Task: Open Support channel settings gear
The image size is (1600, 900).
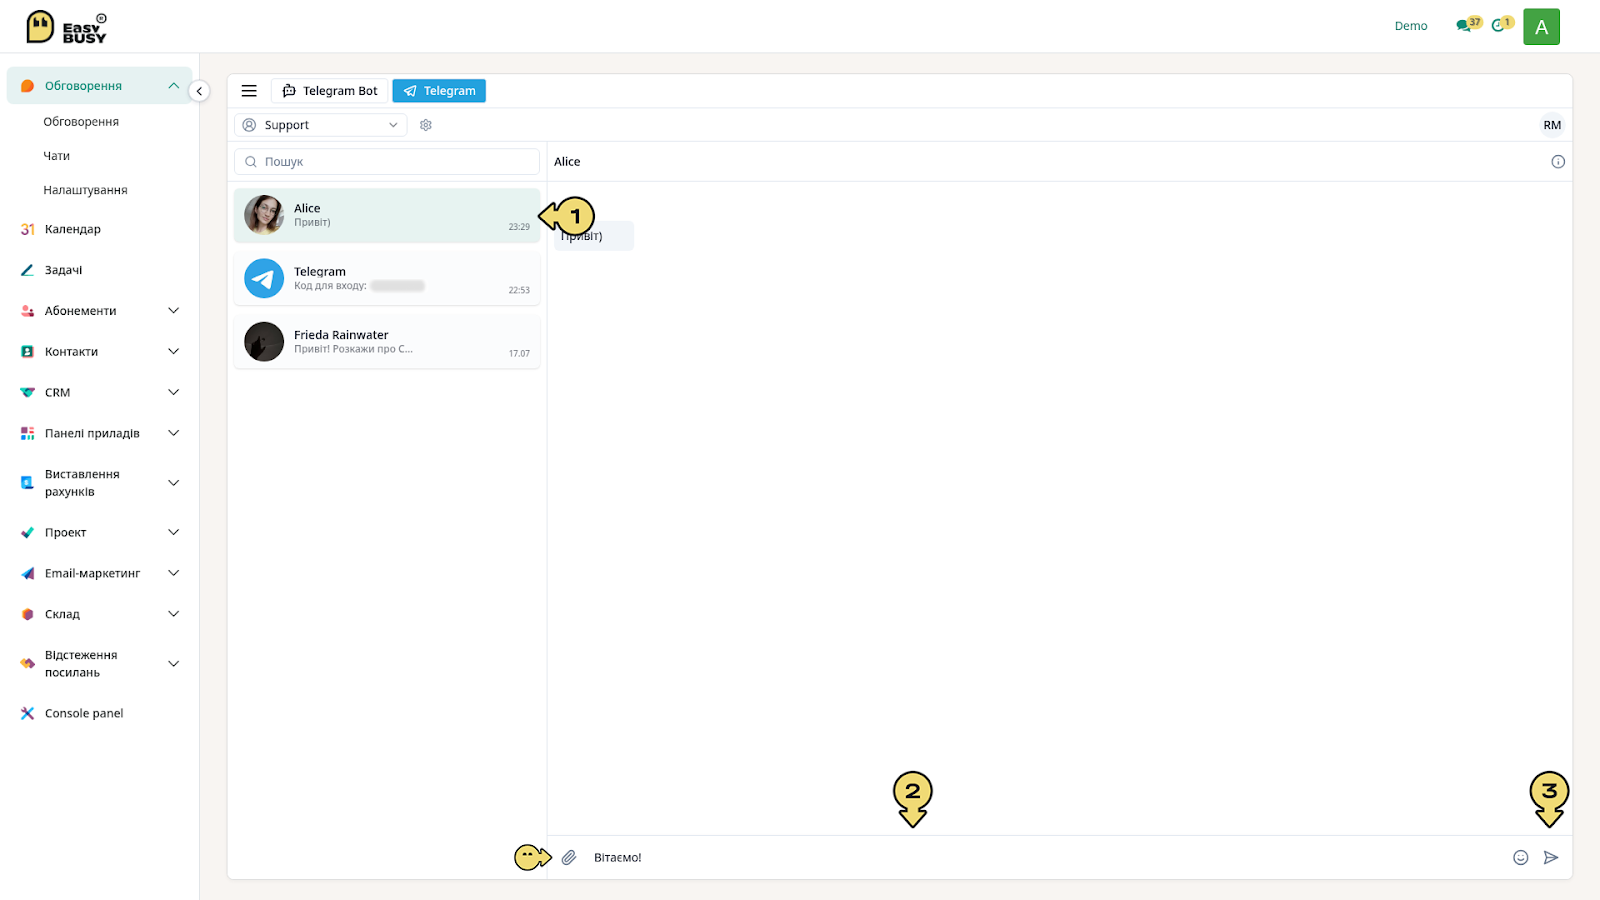Action: coord(426,125)
